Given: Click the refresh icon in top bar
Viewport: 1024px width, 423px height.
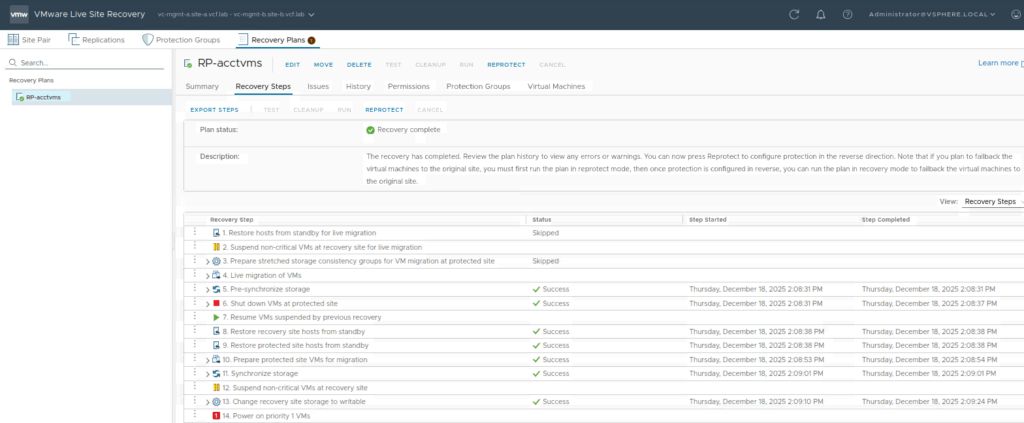Looking at the screenshot, I should click(794, 15).
